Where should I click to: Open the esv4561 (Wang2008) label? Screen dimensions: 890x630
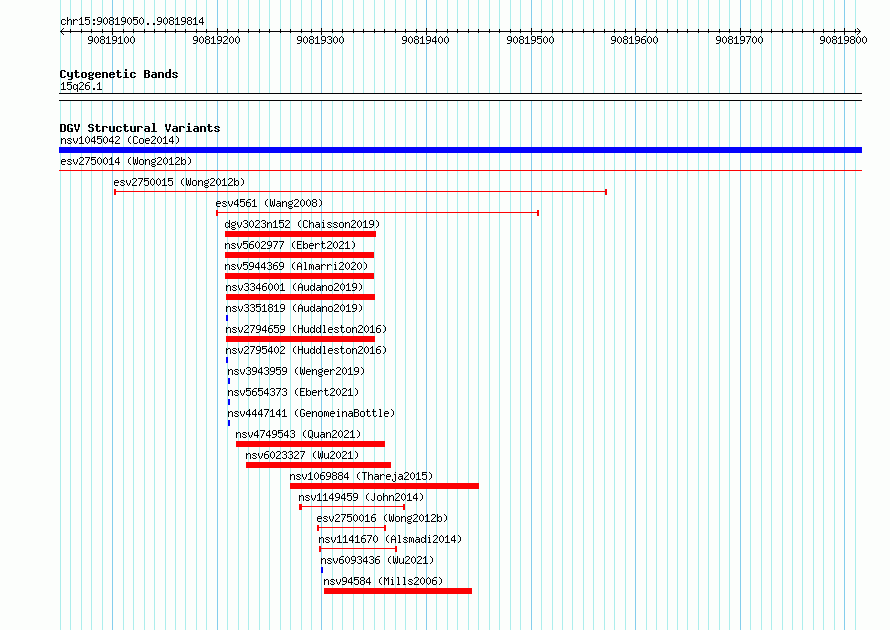click(269, 203)
